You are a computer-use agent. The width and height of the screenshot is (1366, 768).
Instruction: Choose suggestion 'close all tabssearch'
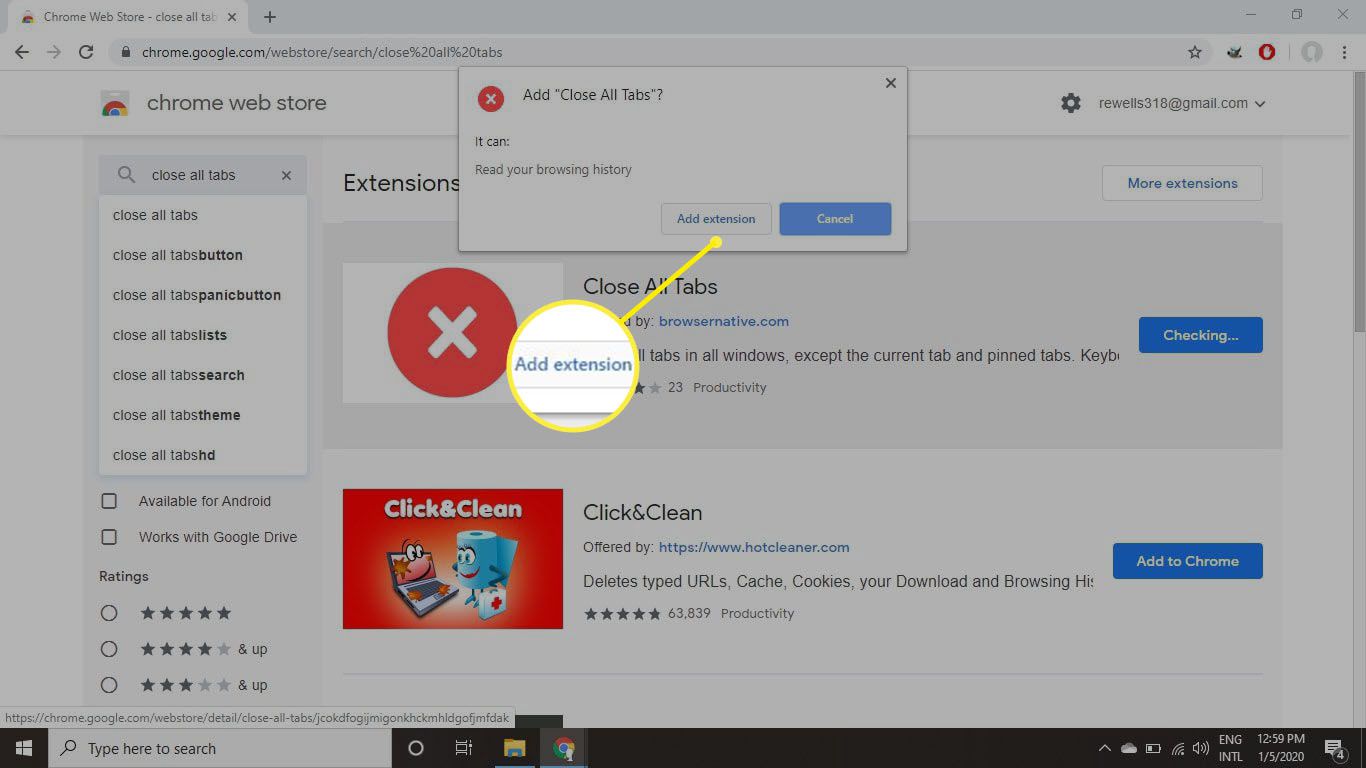(x=203, y=375)
